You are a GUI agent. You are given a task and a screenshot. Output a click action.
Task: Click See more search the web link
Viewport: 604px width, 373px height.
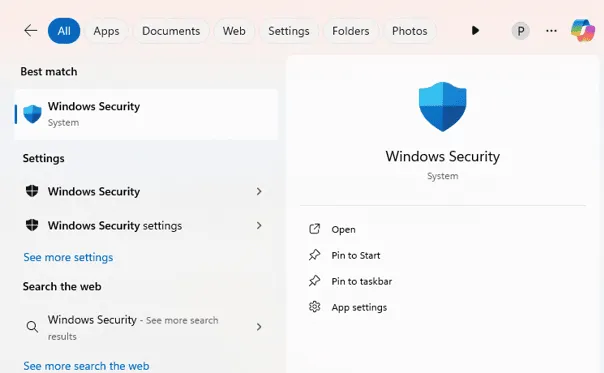tap(86, 366)
